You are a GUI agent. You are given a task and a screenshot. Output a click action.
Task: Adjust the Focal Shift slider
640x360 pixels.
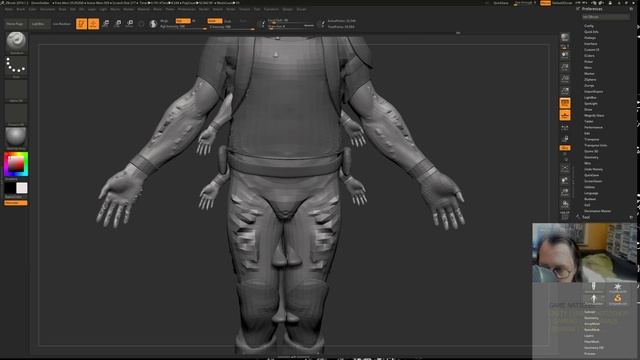(291, 20)
